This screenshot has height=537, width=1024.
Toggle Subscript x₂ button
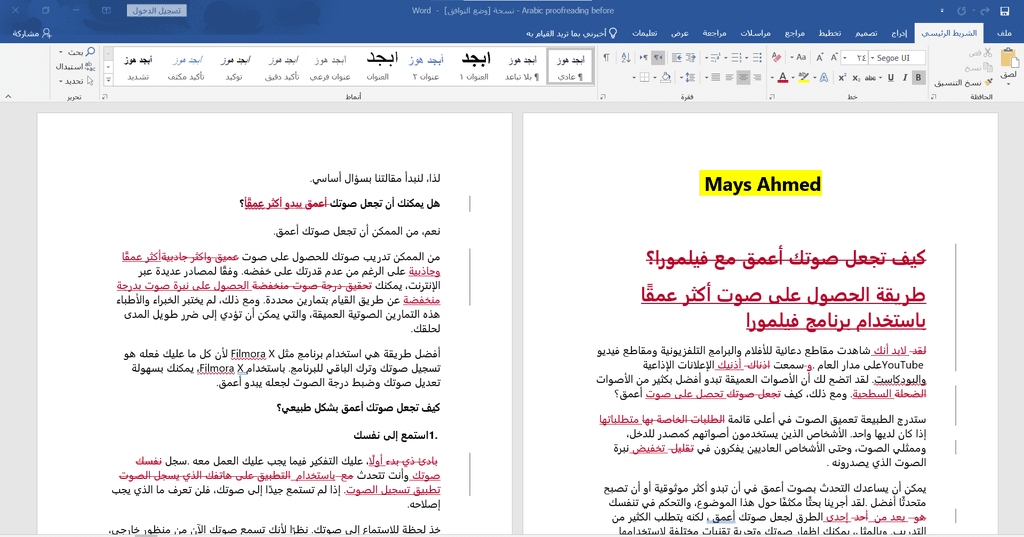click(x=856, y=78)
